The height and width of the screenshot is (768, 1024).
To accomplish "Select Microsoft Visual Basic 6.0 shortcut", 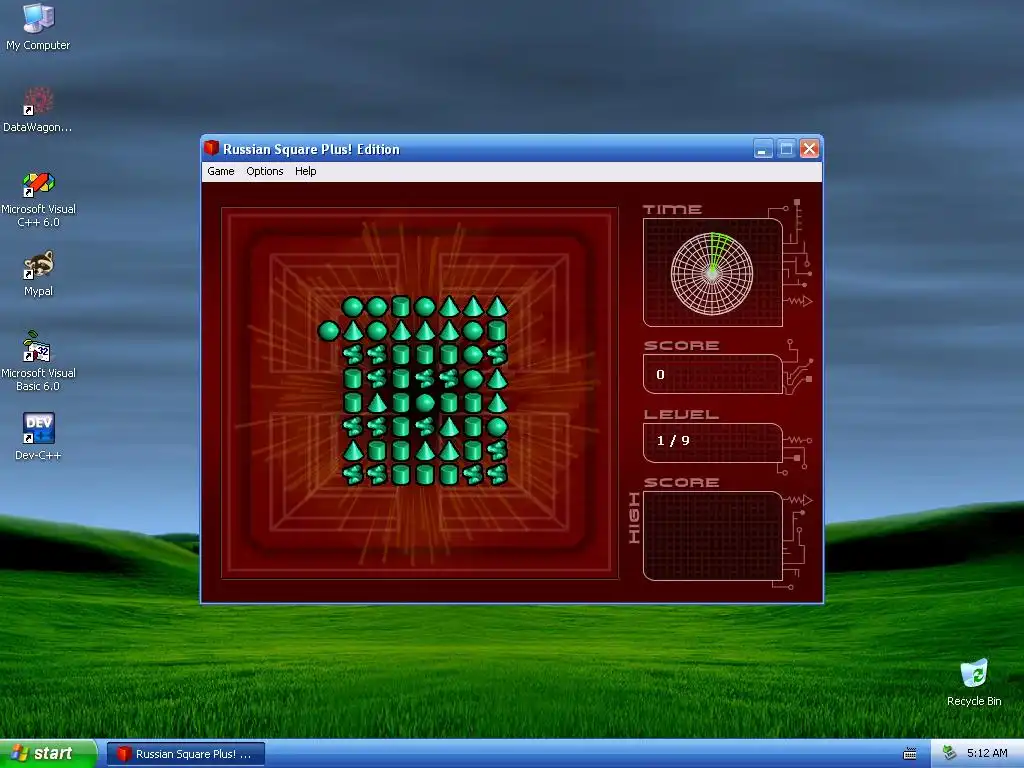I will (x=38, y=362).
